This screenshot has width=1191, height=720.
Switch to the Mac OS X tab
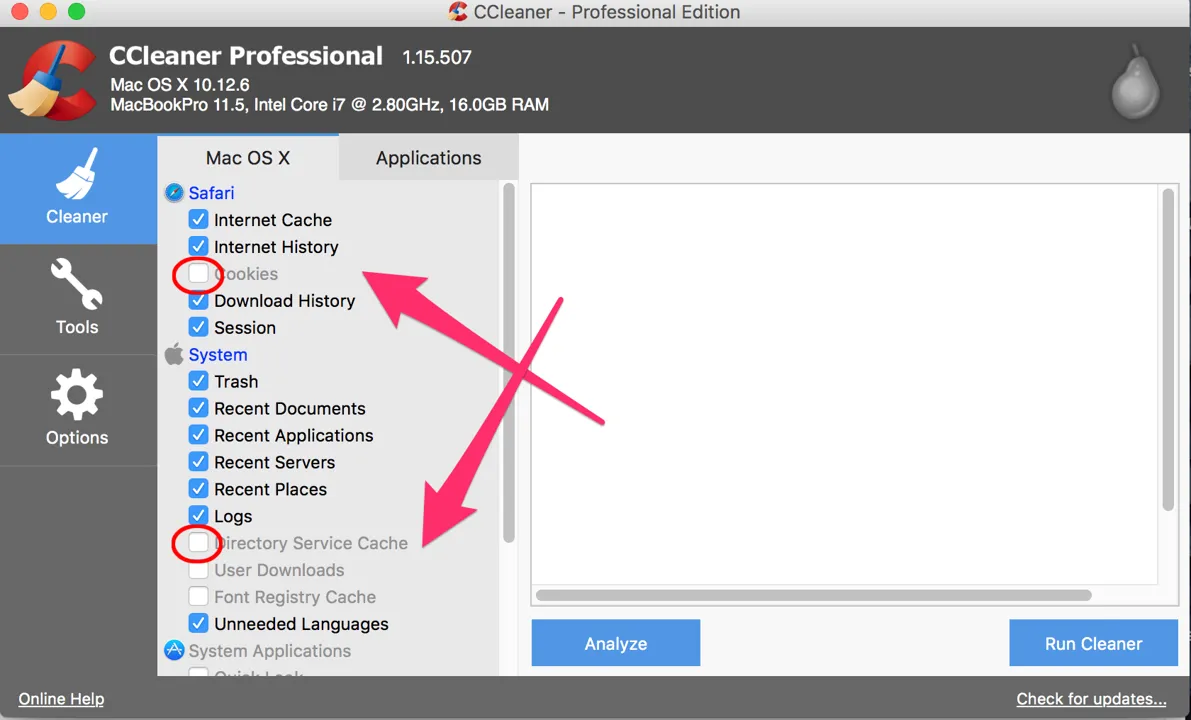click(x=248, y=157)
